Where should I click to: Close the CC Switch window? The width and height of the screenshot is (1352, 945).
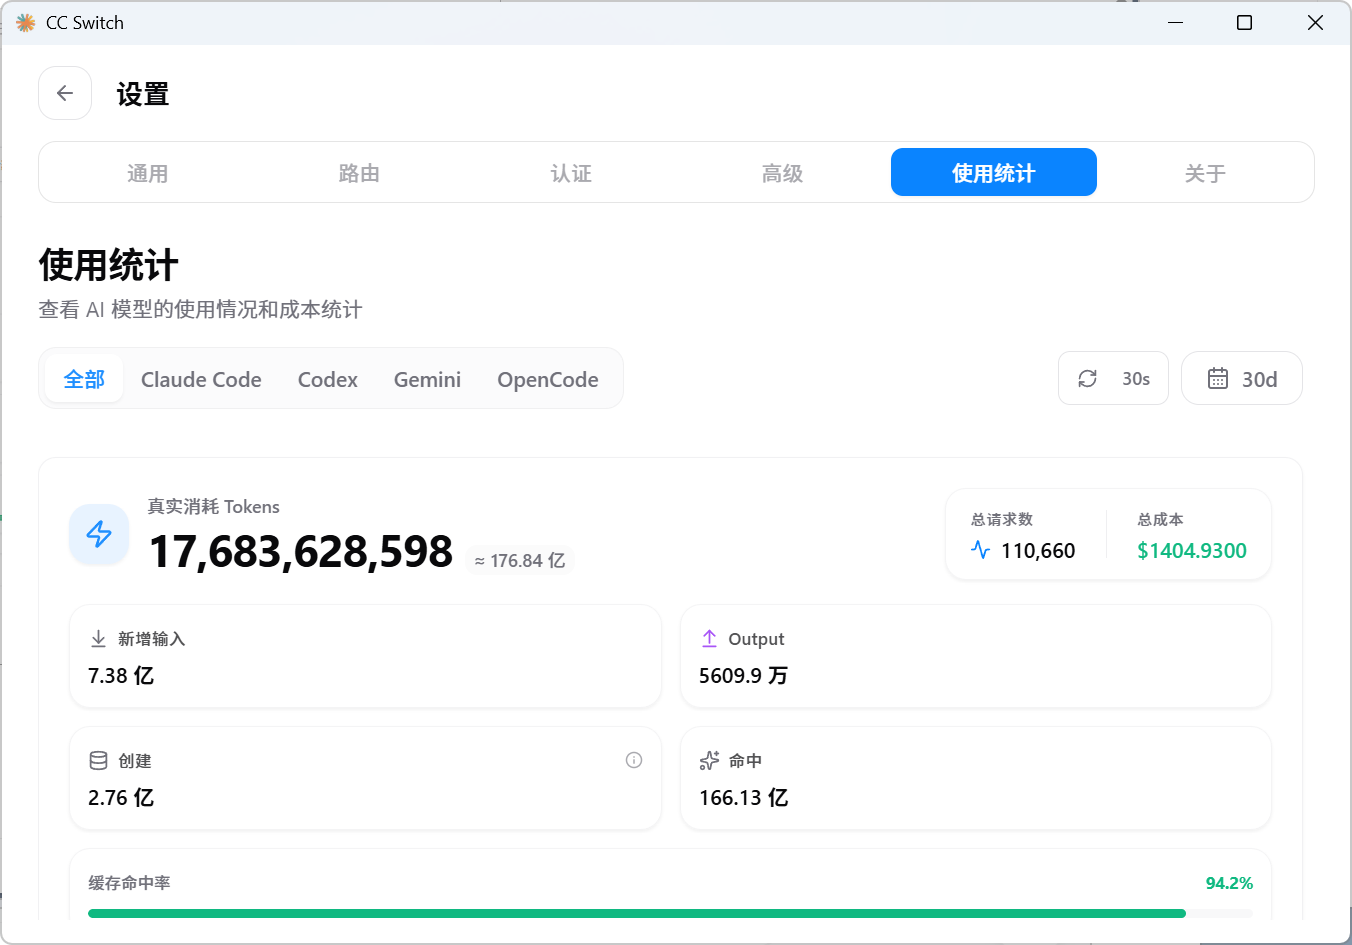pyautogui.click(x=1315, y=22)
